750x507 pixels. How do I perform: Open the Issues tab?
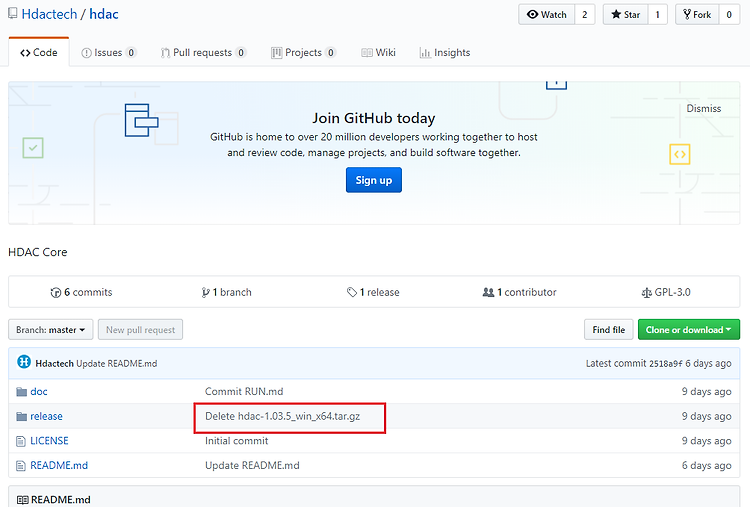109,53
